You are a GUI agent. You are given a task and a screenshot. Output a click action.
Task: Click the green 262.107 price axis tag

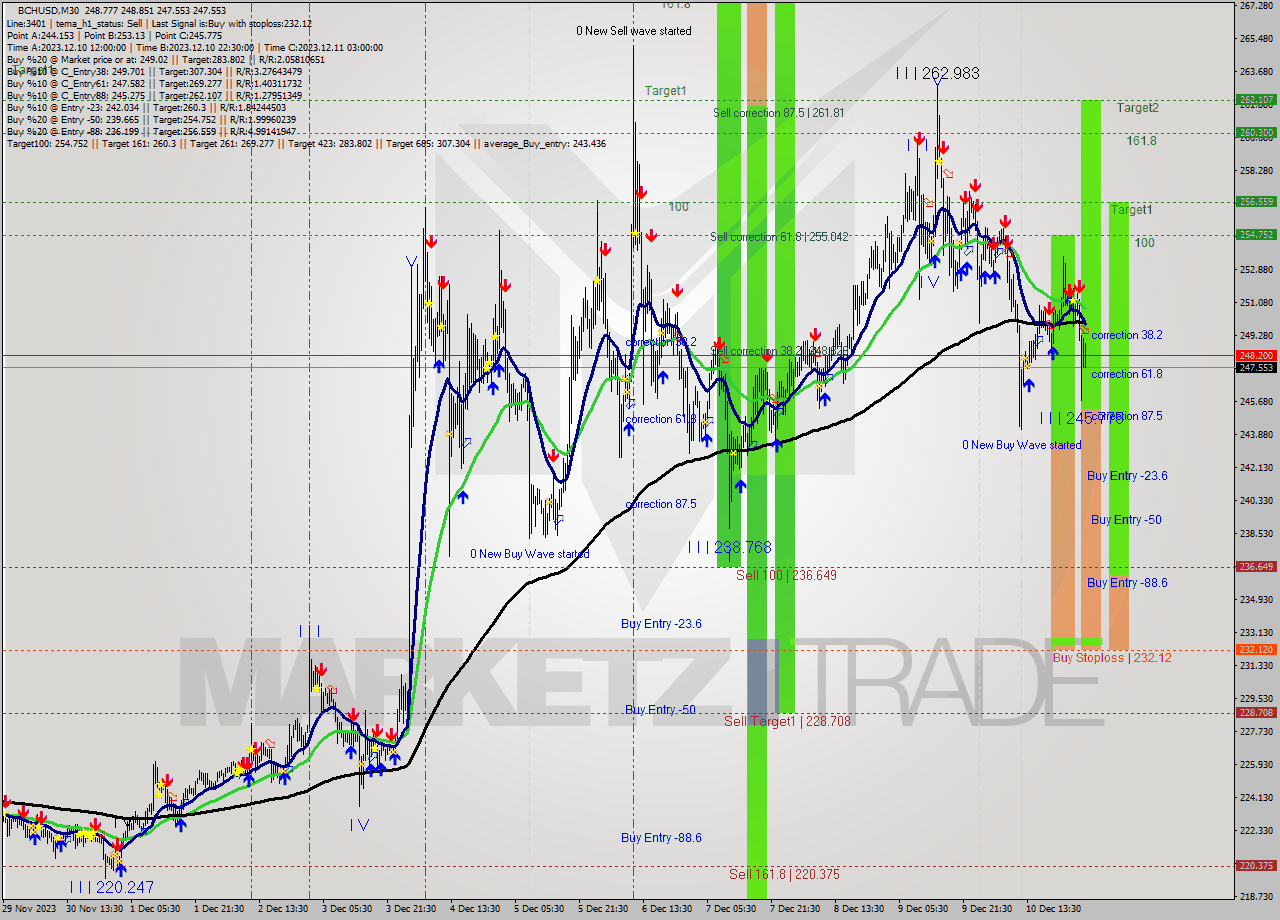coord(1256,100)
